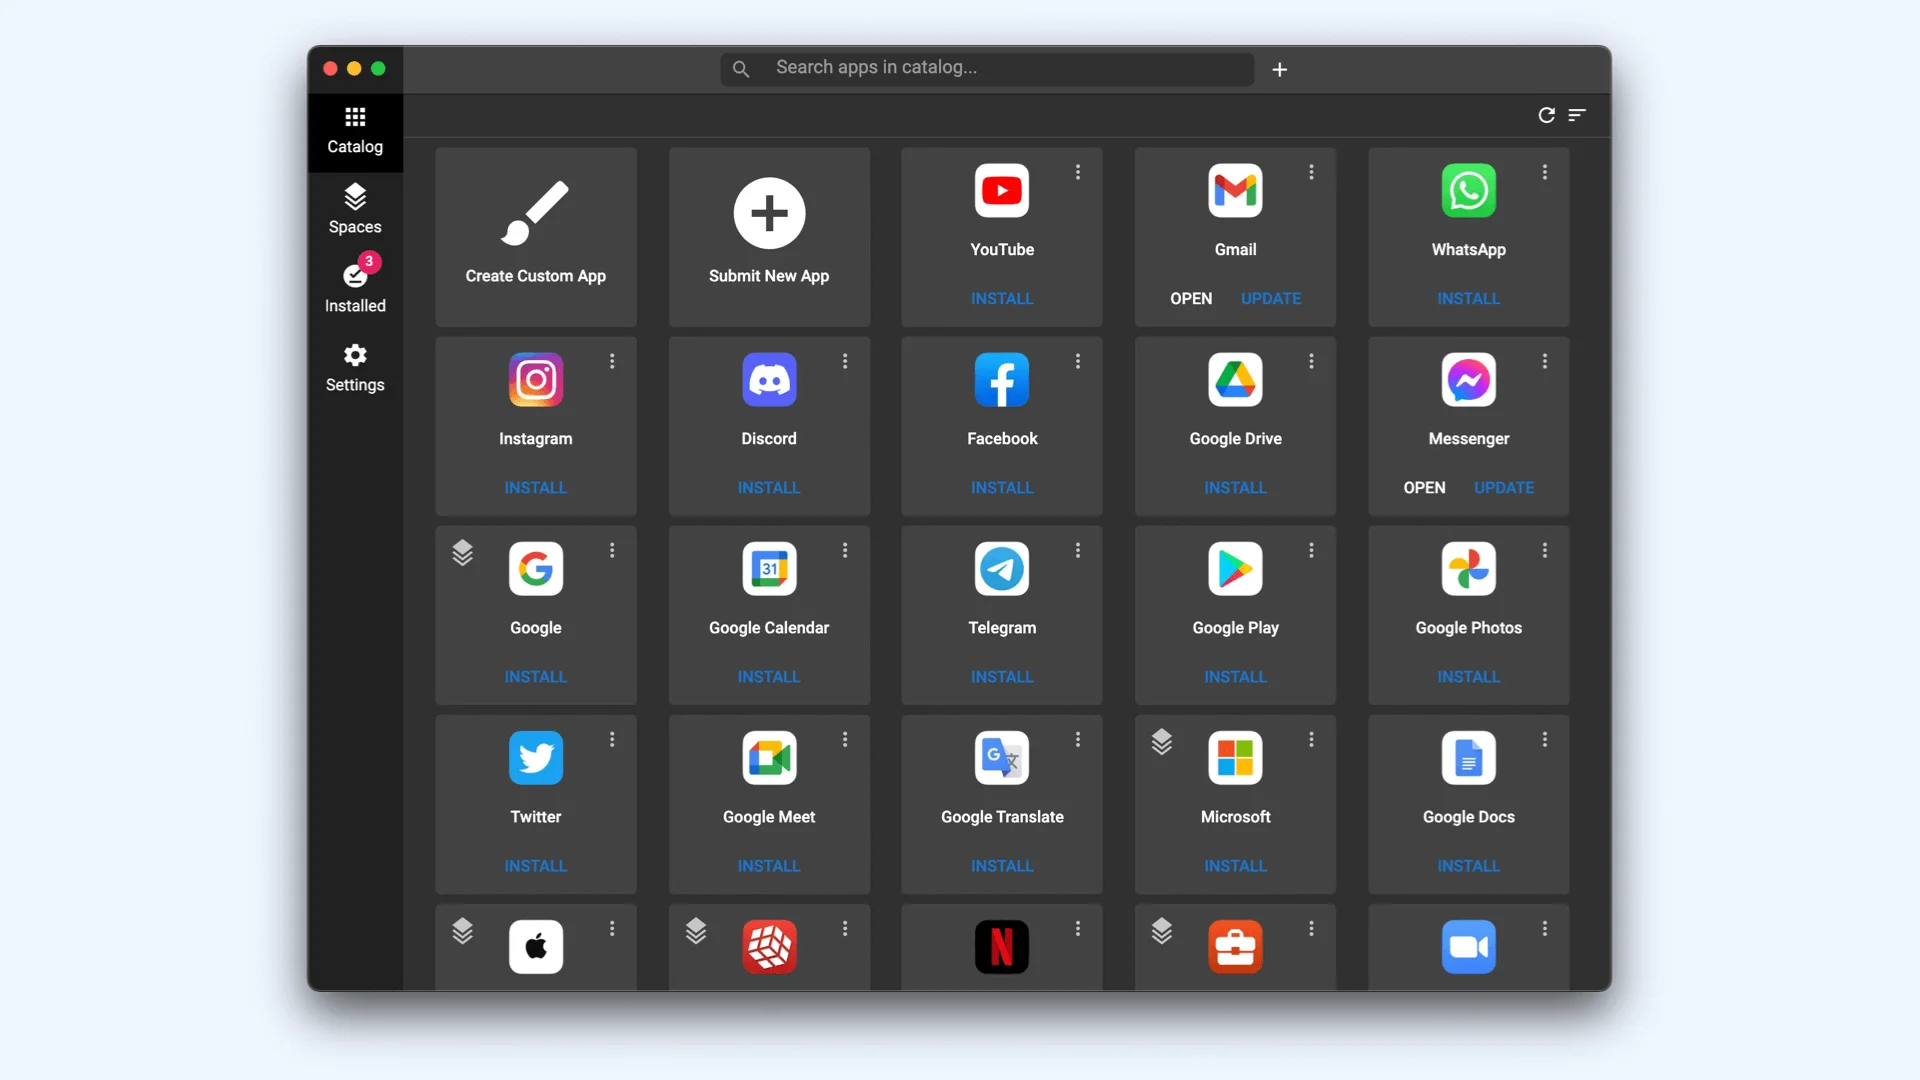This screenshot has height=1080, width=1920.
Task: Click the Microsoft app icon
Action: pos(1235,757)
